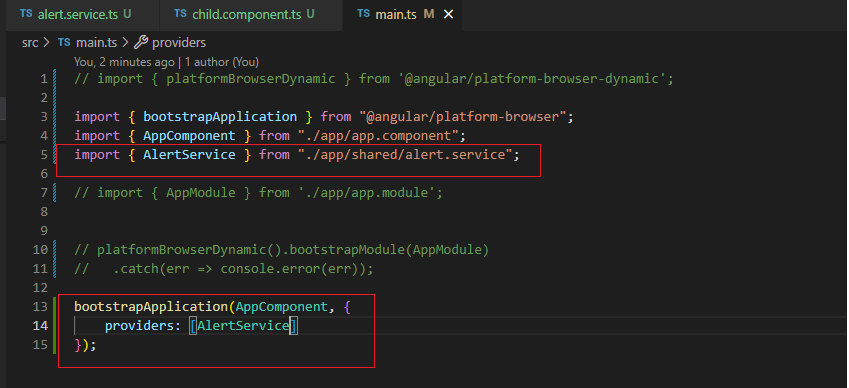Click the wrench icon in breadcrumb
The width and height of the screenshot is (849, 388).
coord(141,42)
